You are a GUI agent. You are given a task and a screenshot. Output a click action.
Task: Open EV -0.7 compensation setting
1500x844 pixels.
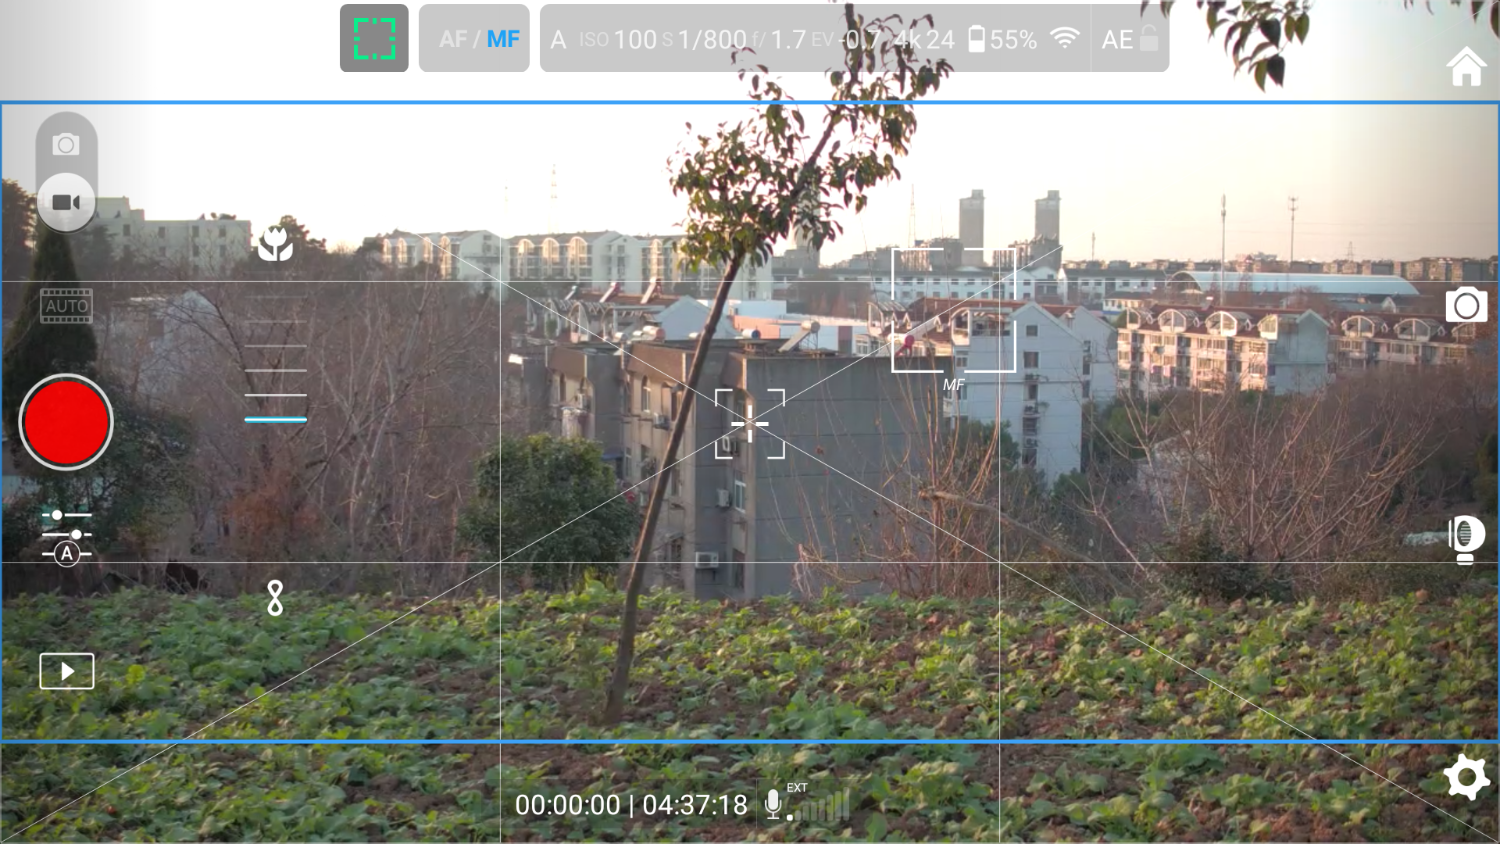point(847,40)
